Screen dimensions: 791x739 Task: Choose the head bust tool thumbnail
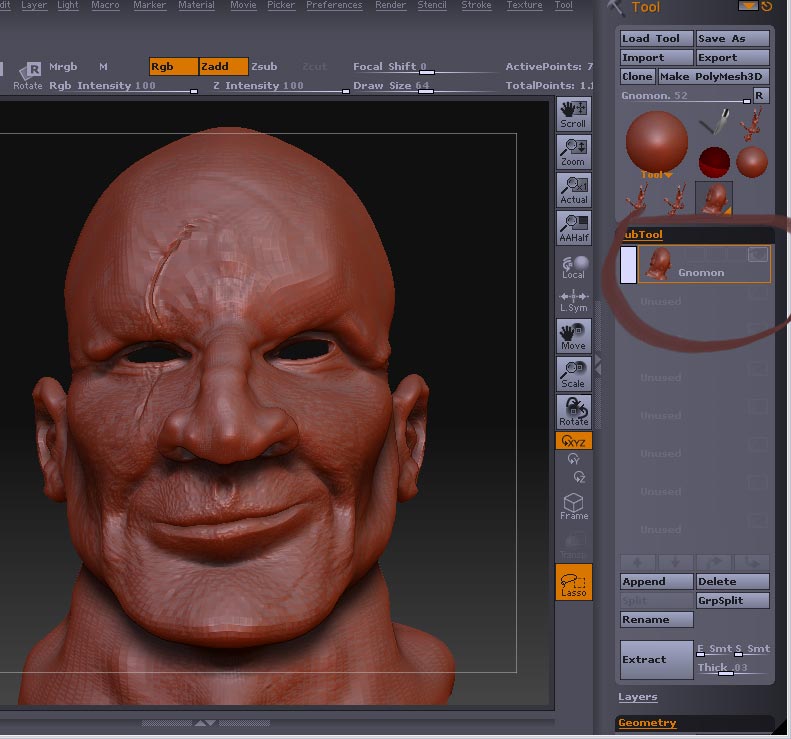coord(713,198)
